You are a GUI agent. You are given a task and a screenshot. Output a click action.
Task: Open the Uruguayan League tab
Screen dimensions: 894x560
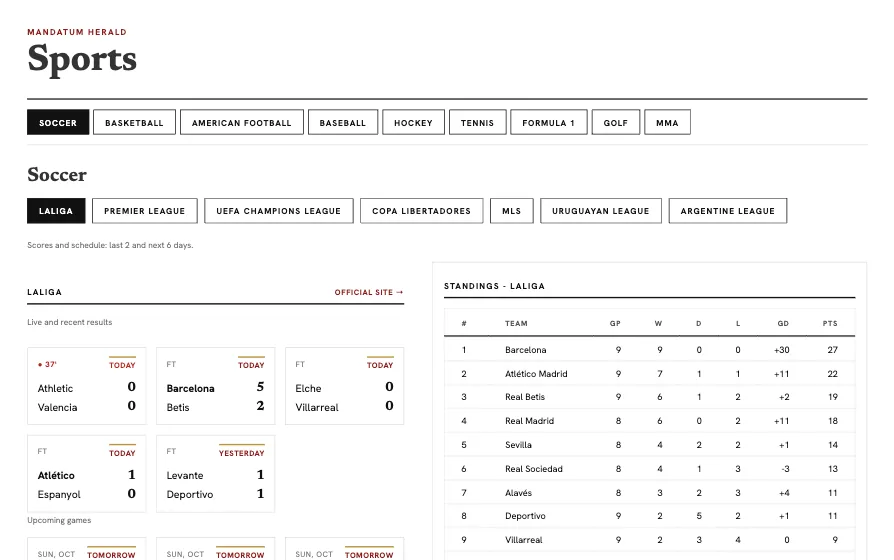(601, 210)
